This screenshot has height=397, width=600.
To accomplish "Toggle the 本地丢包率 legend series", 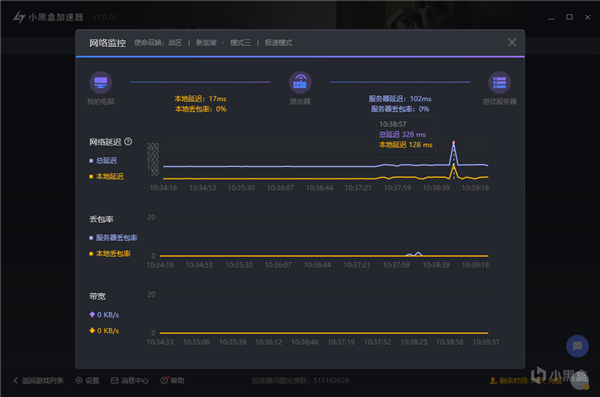I will 110,253.
